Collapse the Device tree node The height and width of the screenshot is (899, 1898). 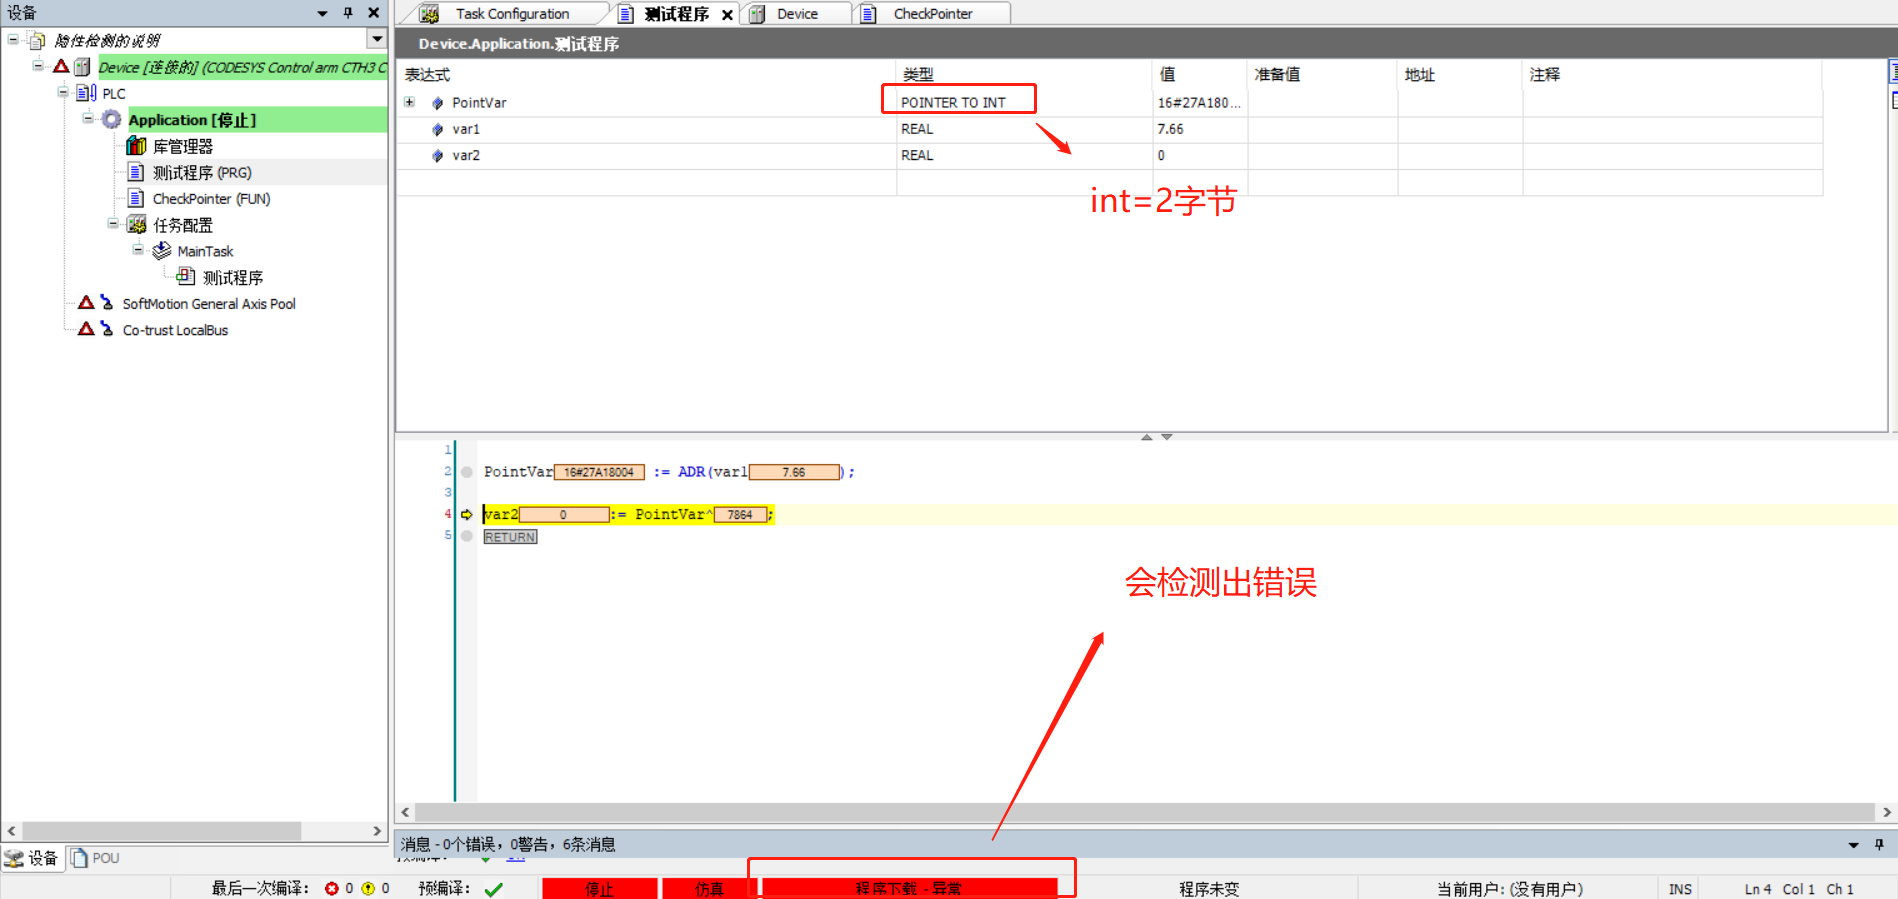pyautogui.click(x=38, y=66)
